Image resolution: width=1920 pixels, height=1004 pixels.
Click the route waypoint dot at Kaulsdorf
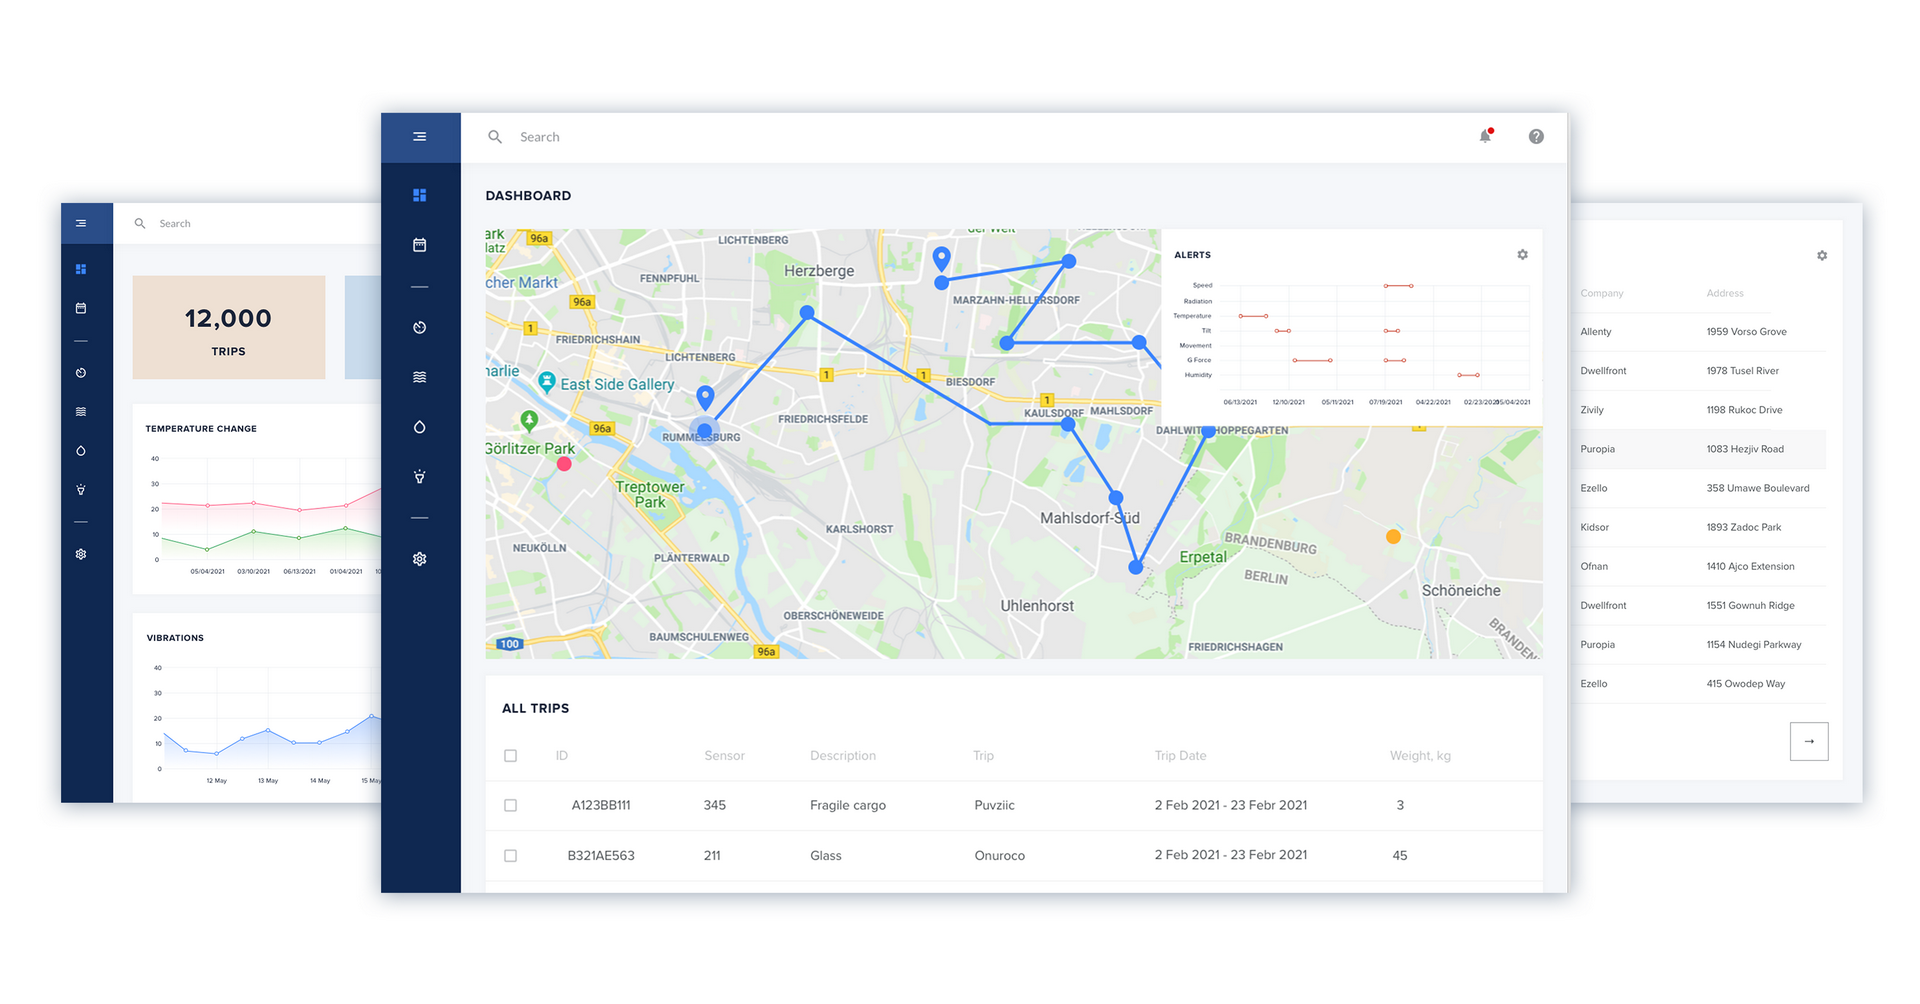(x=1068, y=424)
